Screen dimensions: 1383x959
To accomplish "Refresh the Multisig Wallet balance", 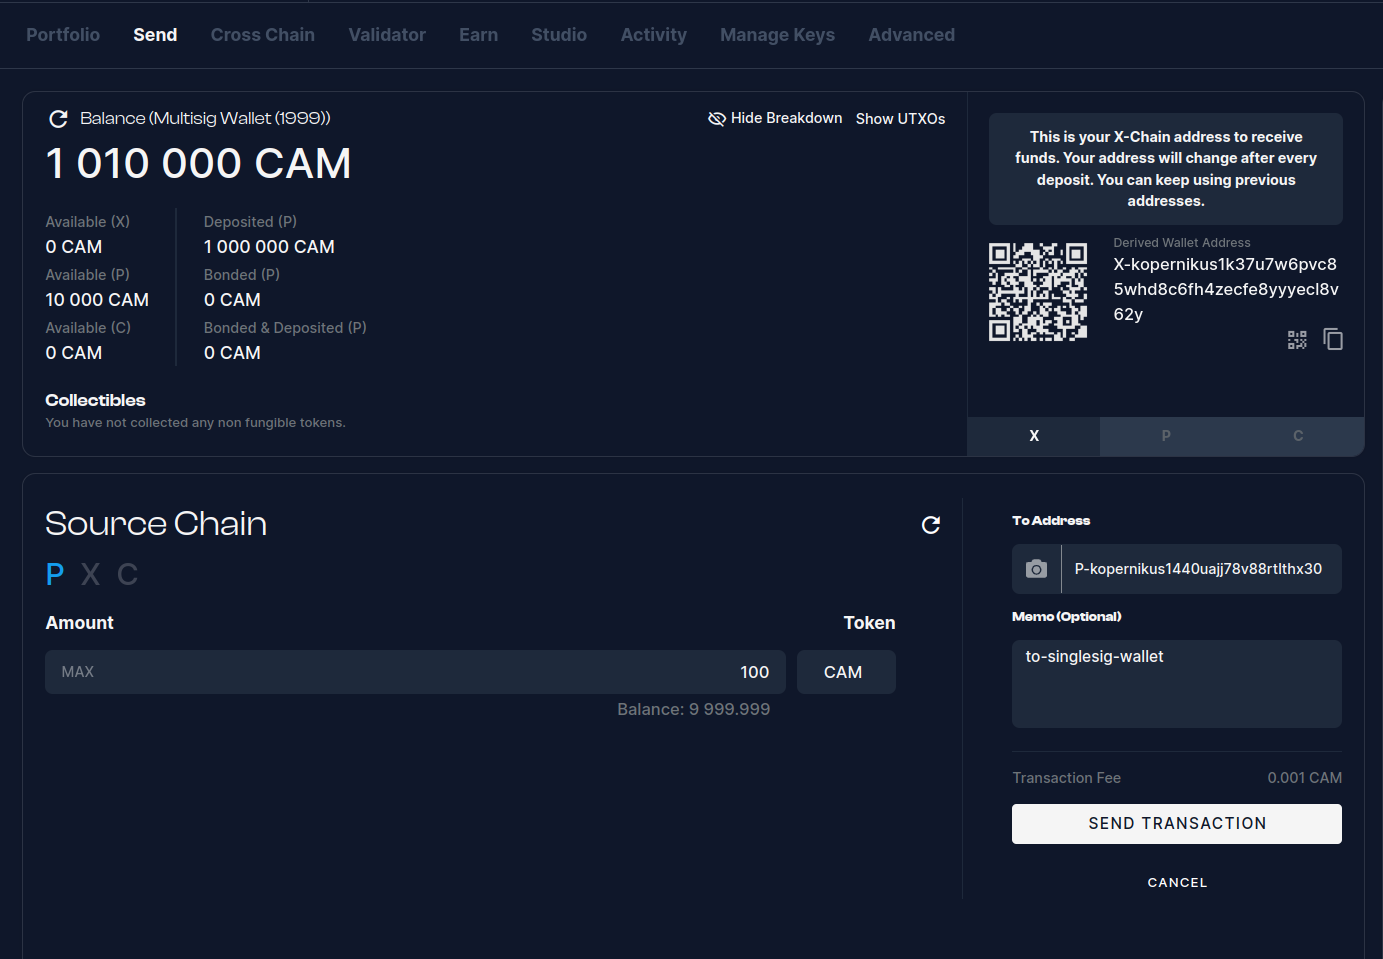I will [58, 119].
